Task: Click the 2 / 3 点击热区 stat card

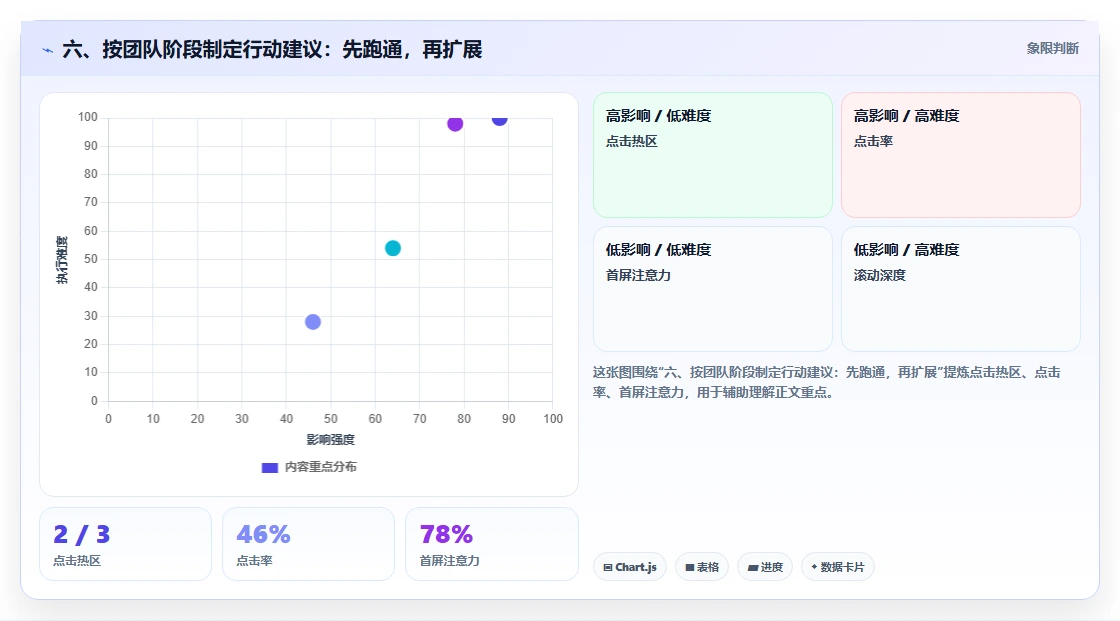Action: [126, 544]
